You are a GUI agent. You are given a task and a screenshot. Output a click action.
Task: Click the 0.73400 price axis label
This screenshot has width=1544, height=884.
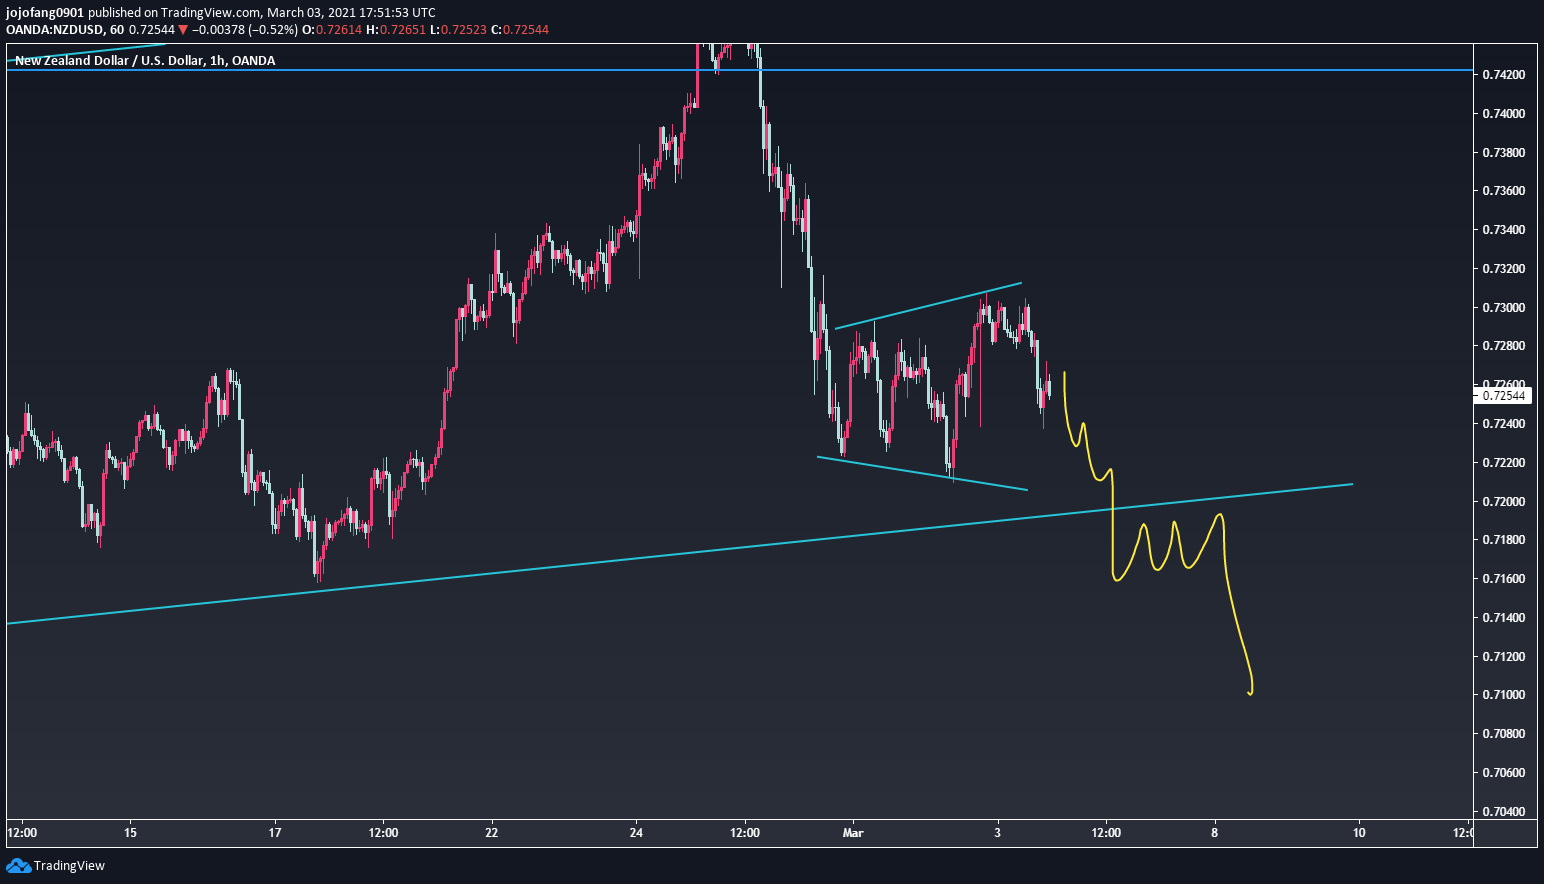pos(1503,230)
